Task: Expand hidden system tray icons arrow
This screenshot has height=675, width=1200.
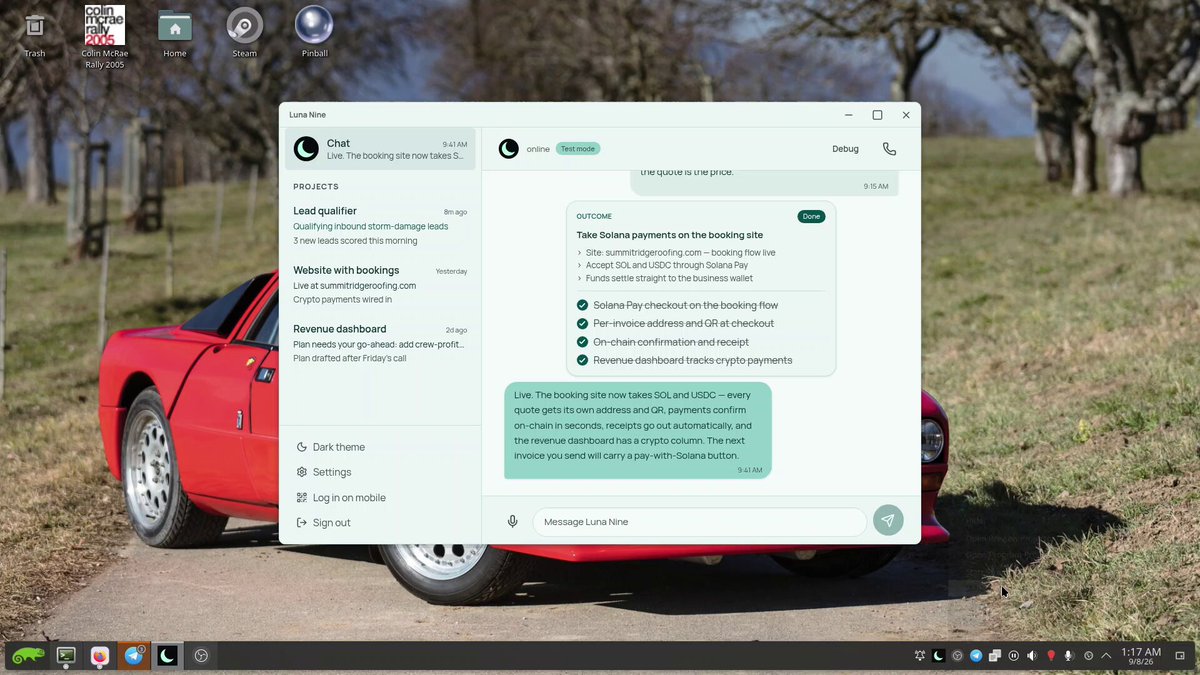Action: coord(1106,656)
